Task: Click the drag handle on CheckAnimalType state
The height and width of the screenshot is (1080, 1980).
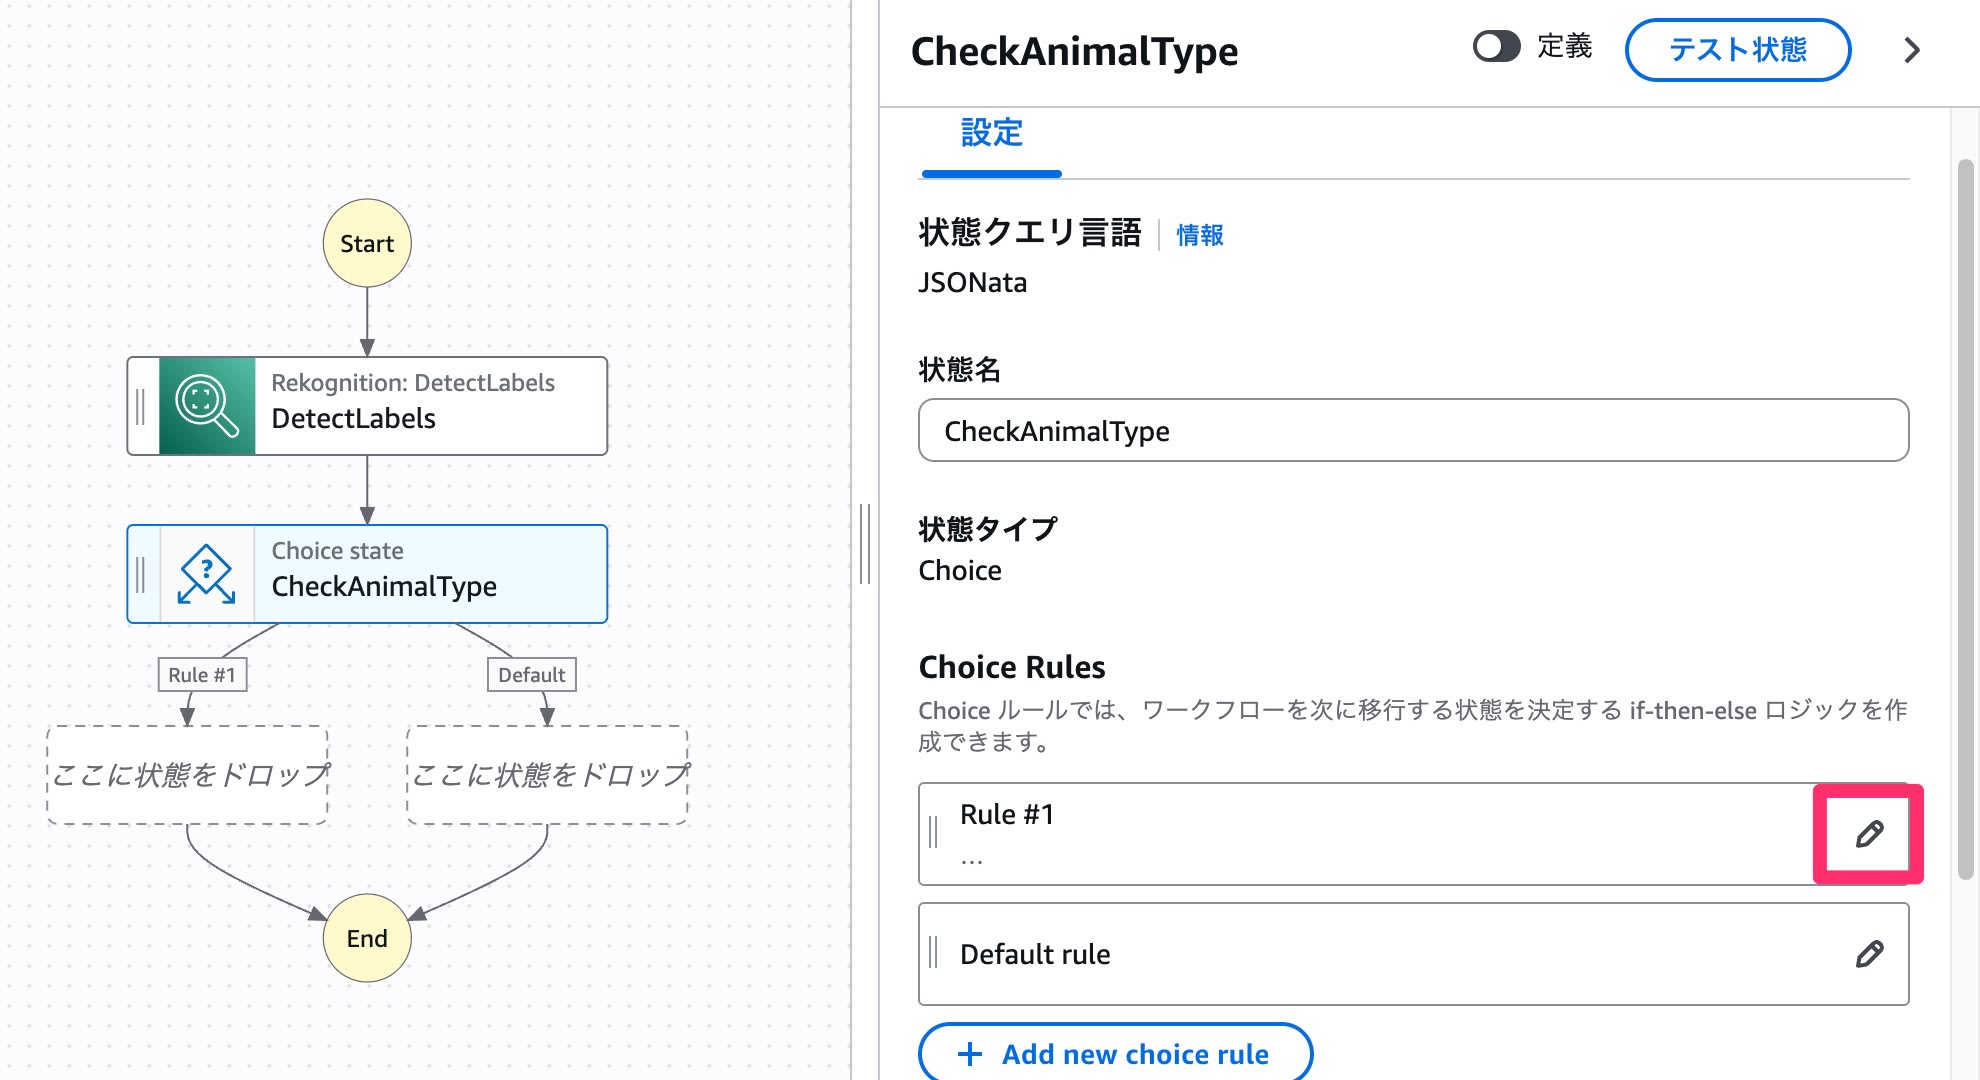Action: point(141,574)
